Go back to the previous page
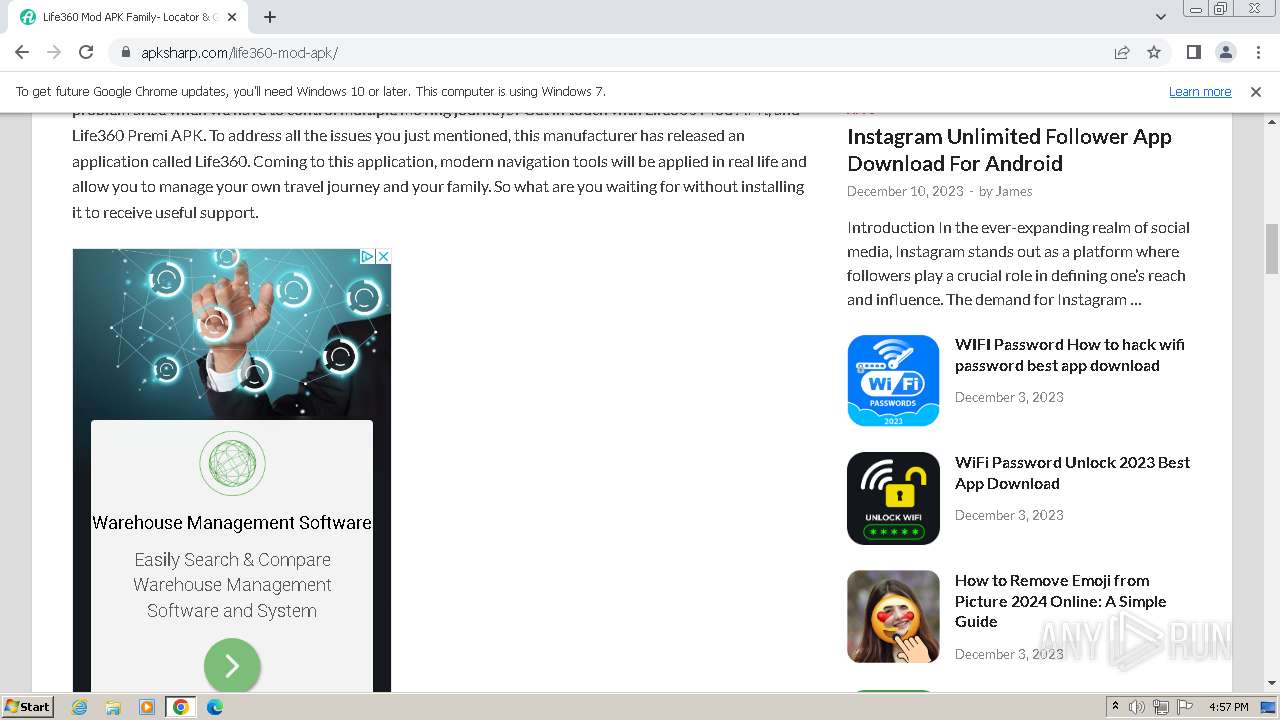 [x=22, y=52]
